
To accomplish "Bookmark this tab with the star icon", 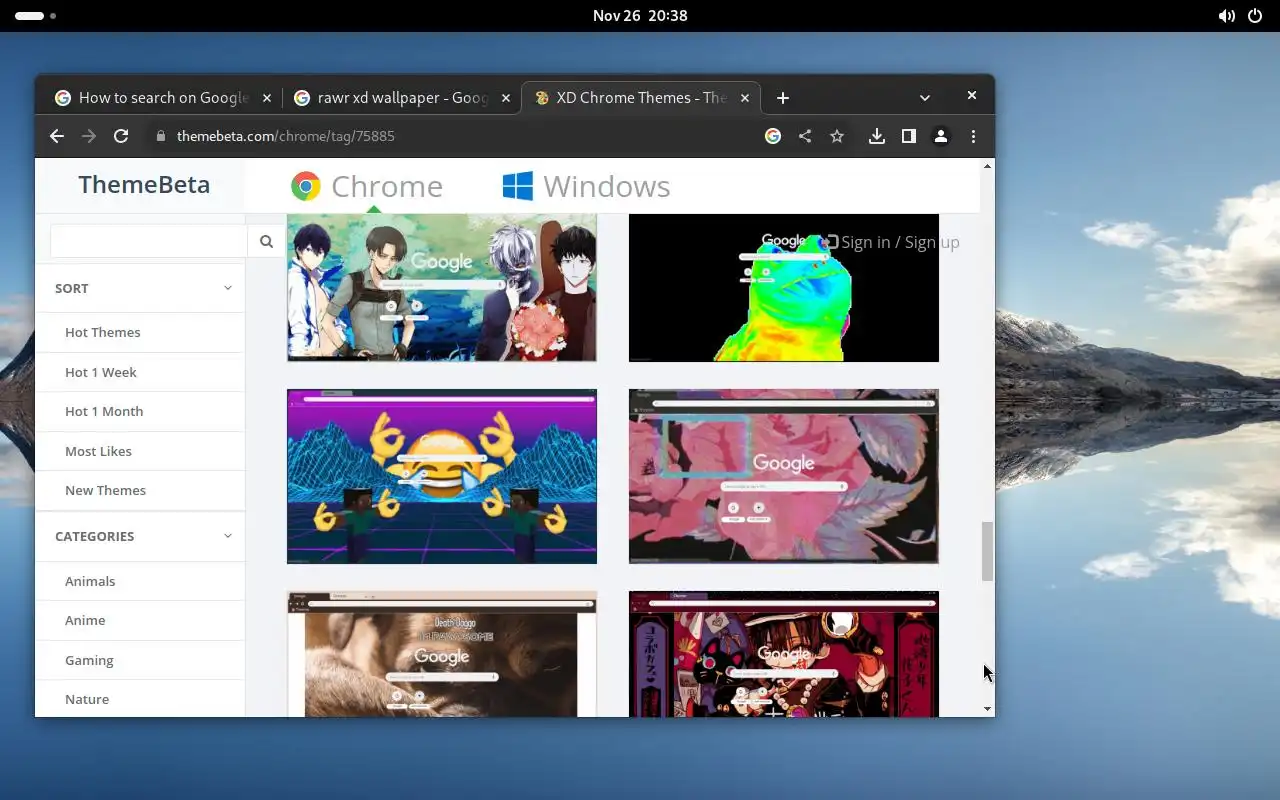I will point(837,136).
